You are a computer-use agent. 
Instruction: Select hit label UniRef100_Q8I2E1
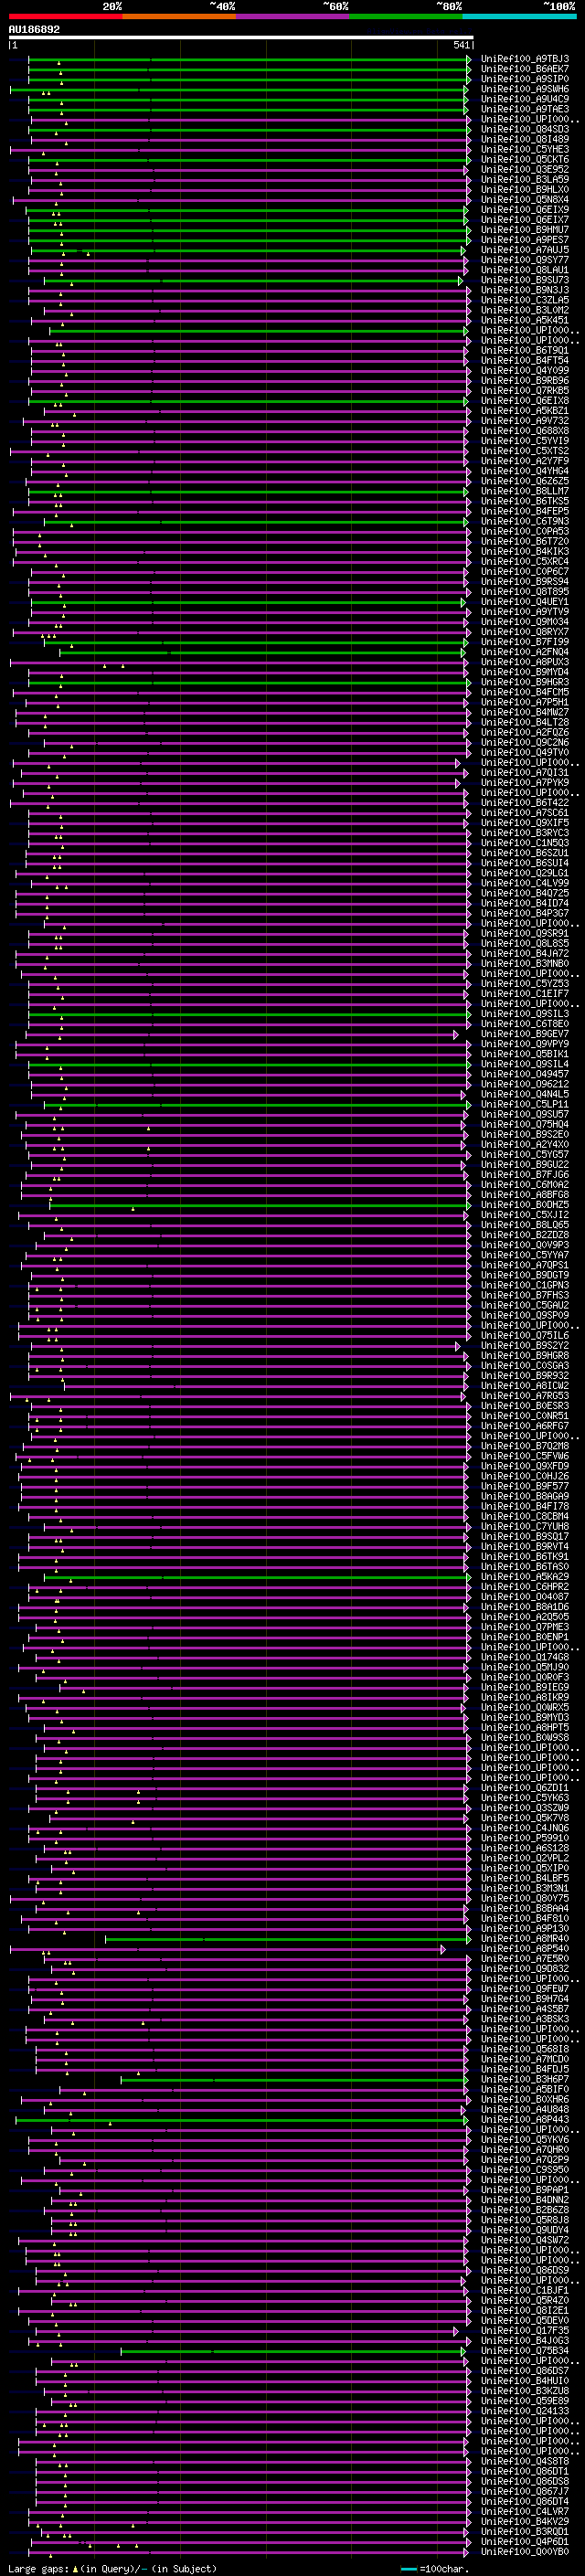coord(525,2310)
